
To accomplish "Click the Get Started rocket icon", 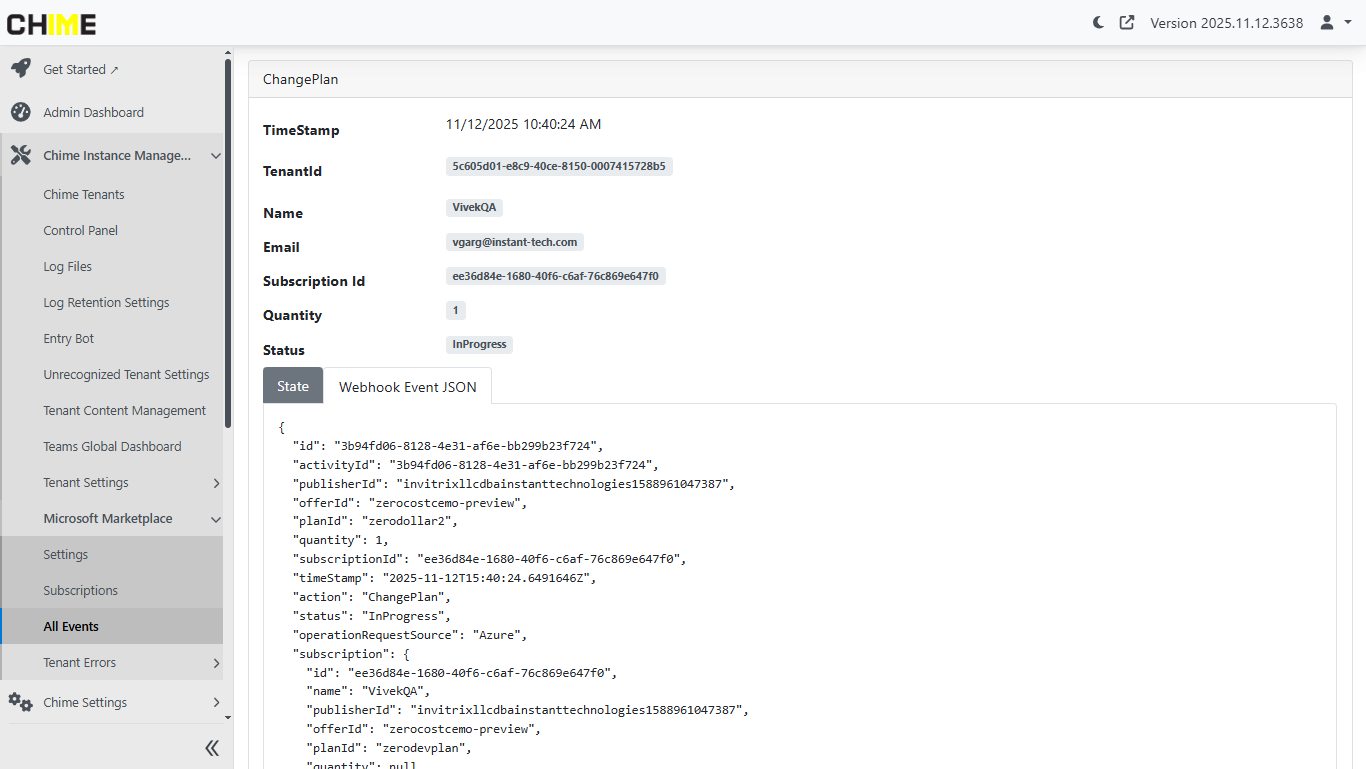I will coord(20,69).
